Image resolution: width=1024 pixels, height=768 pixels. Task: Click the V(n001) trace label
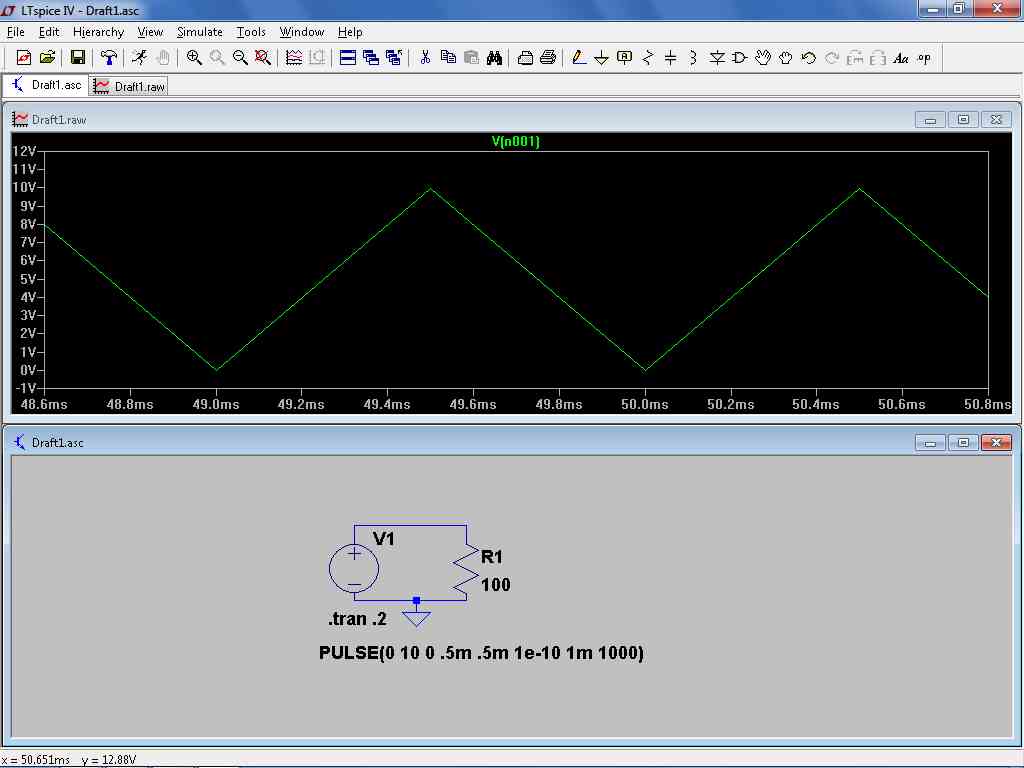coord(515,142)
